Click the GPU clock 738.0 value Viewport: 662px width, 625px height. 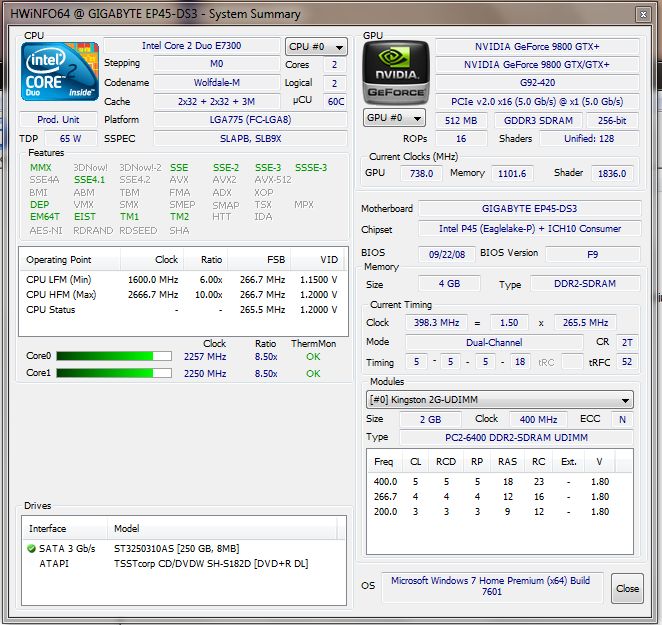click(x=421, y=174)
